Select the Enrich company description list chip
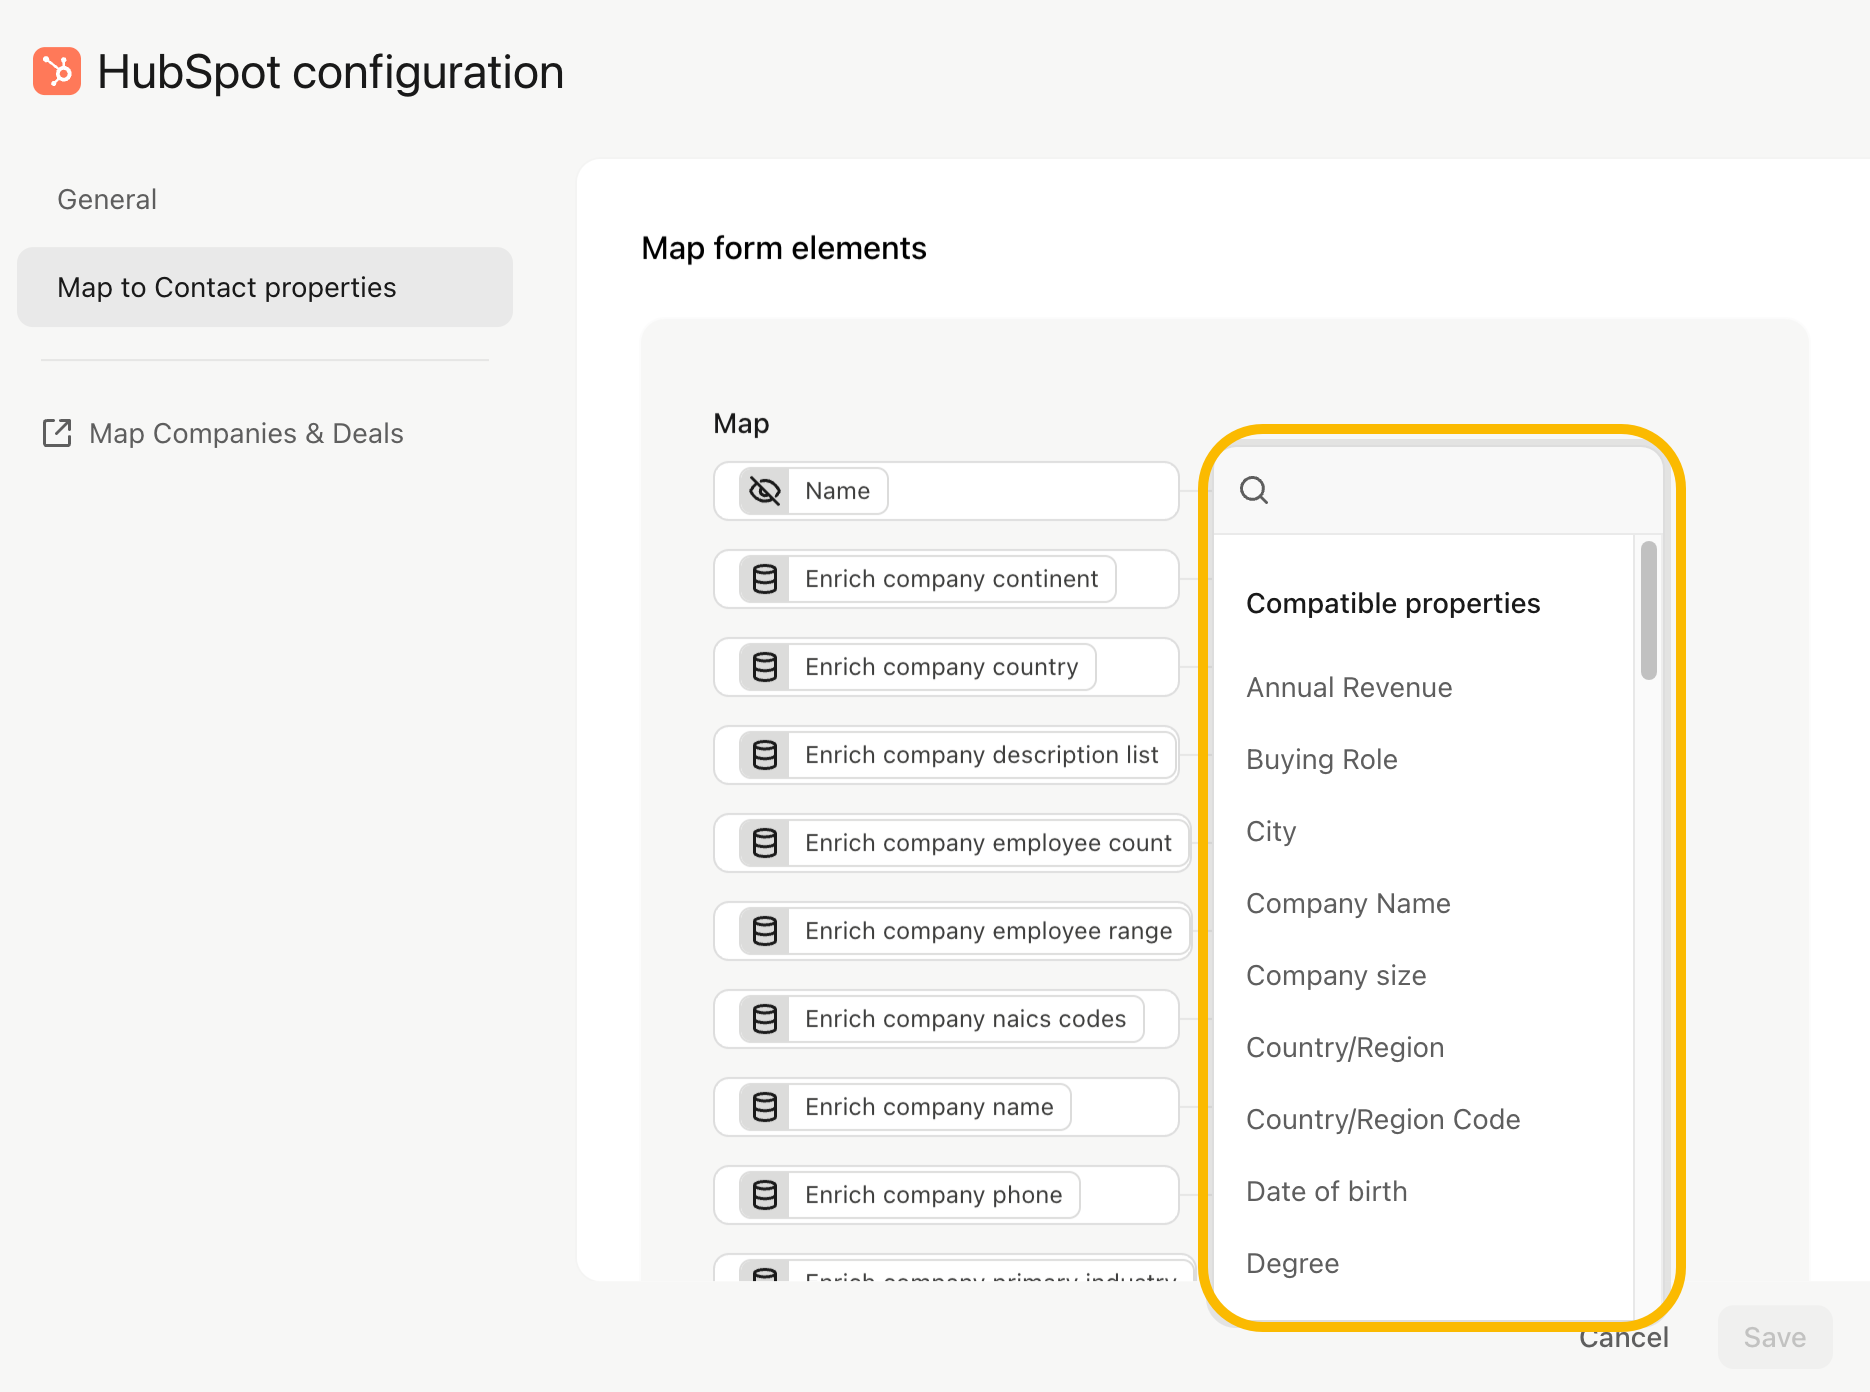The width and height of the screenshot is (1870, 1392). point(957,755)
